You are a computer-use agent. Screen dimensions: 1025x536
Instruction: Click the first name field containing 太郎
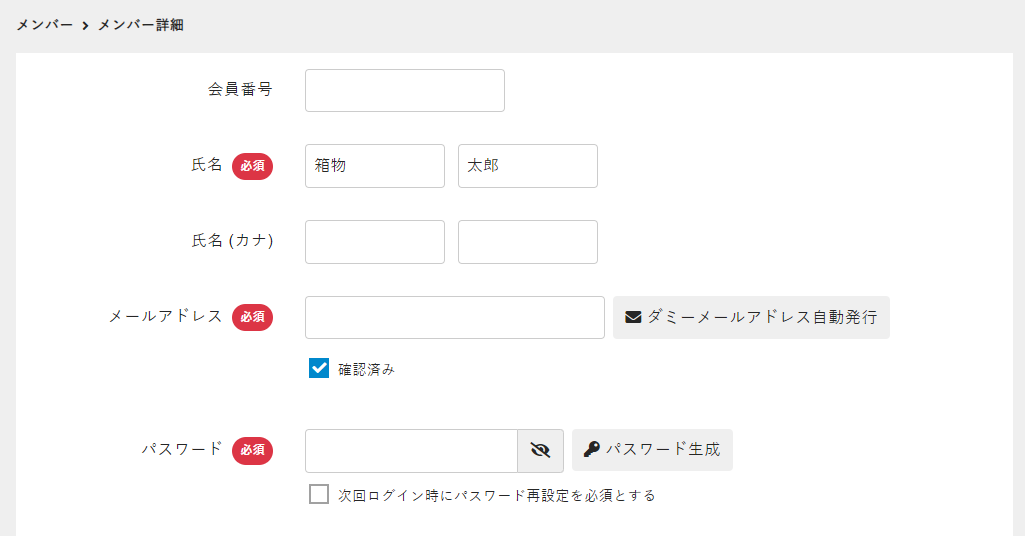(x=527, y=166)
